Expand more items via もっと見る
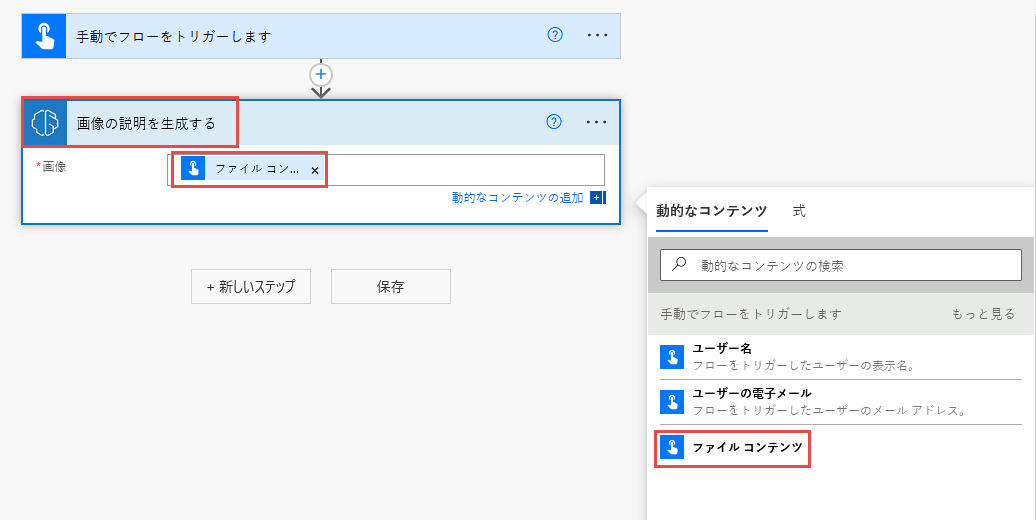Viewport: 1036px width, 520px height. pyautogui.click(x=983, y=315)
